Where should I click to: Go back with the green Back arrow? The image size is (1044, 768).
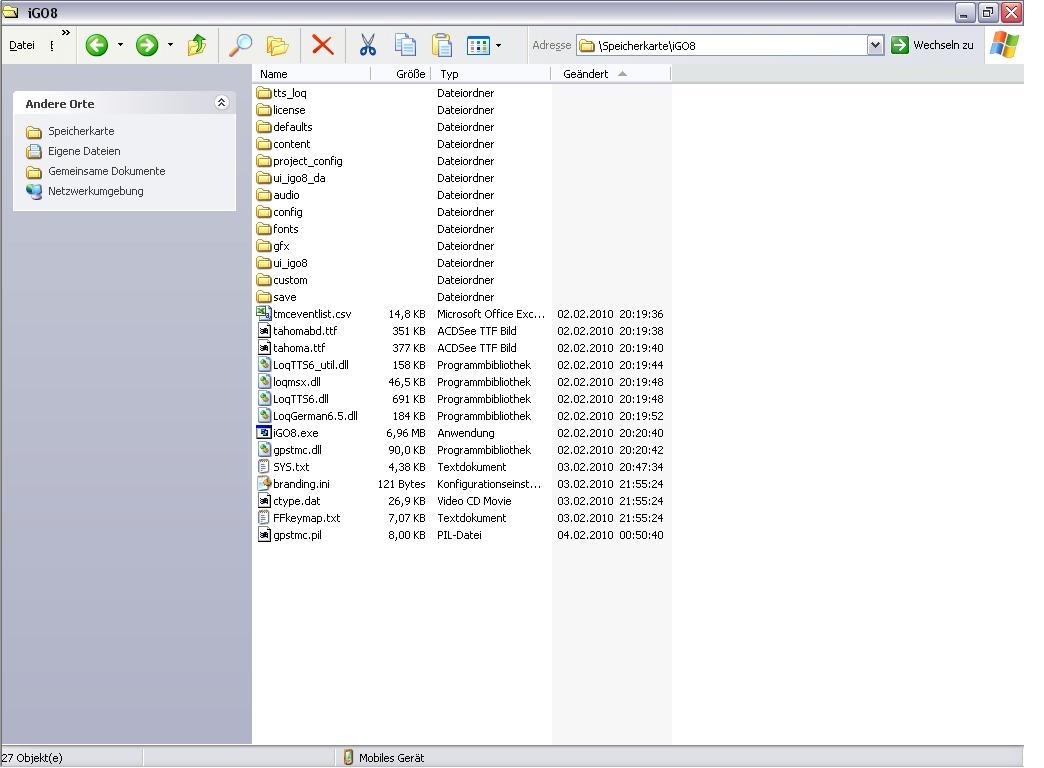click(97, 45)
